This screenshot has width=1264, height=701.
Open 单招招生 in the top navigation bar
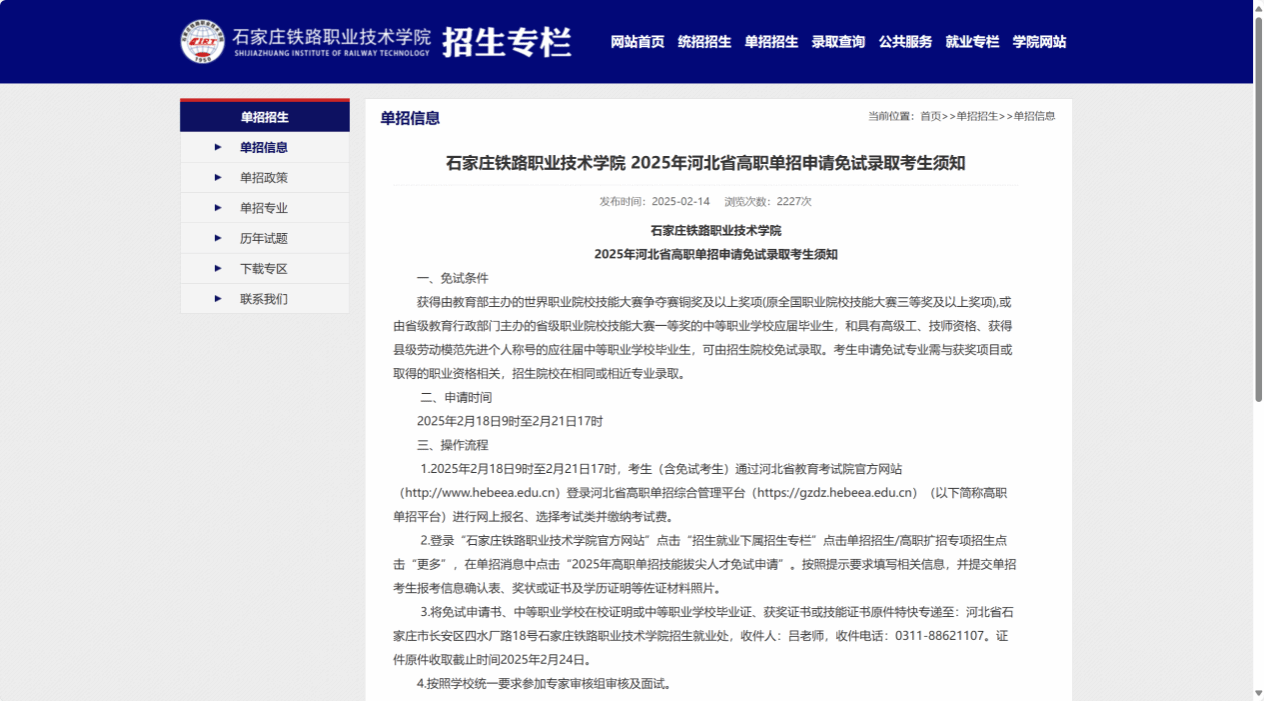click(x=771, y=42)
